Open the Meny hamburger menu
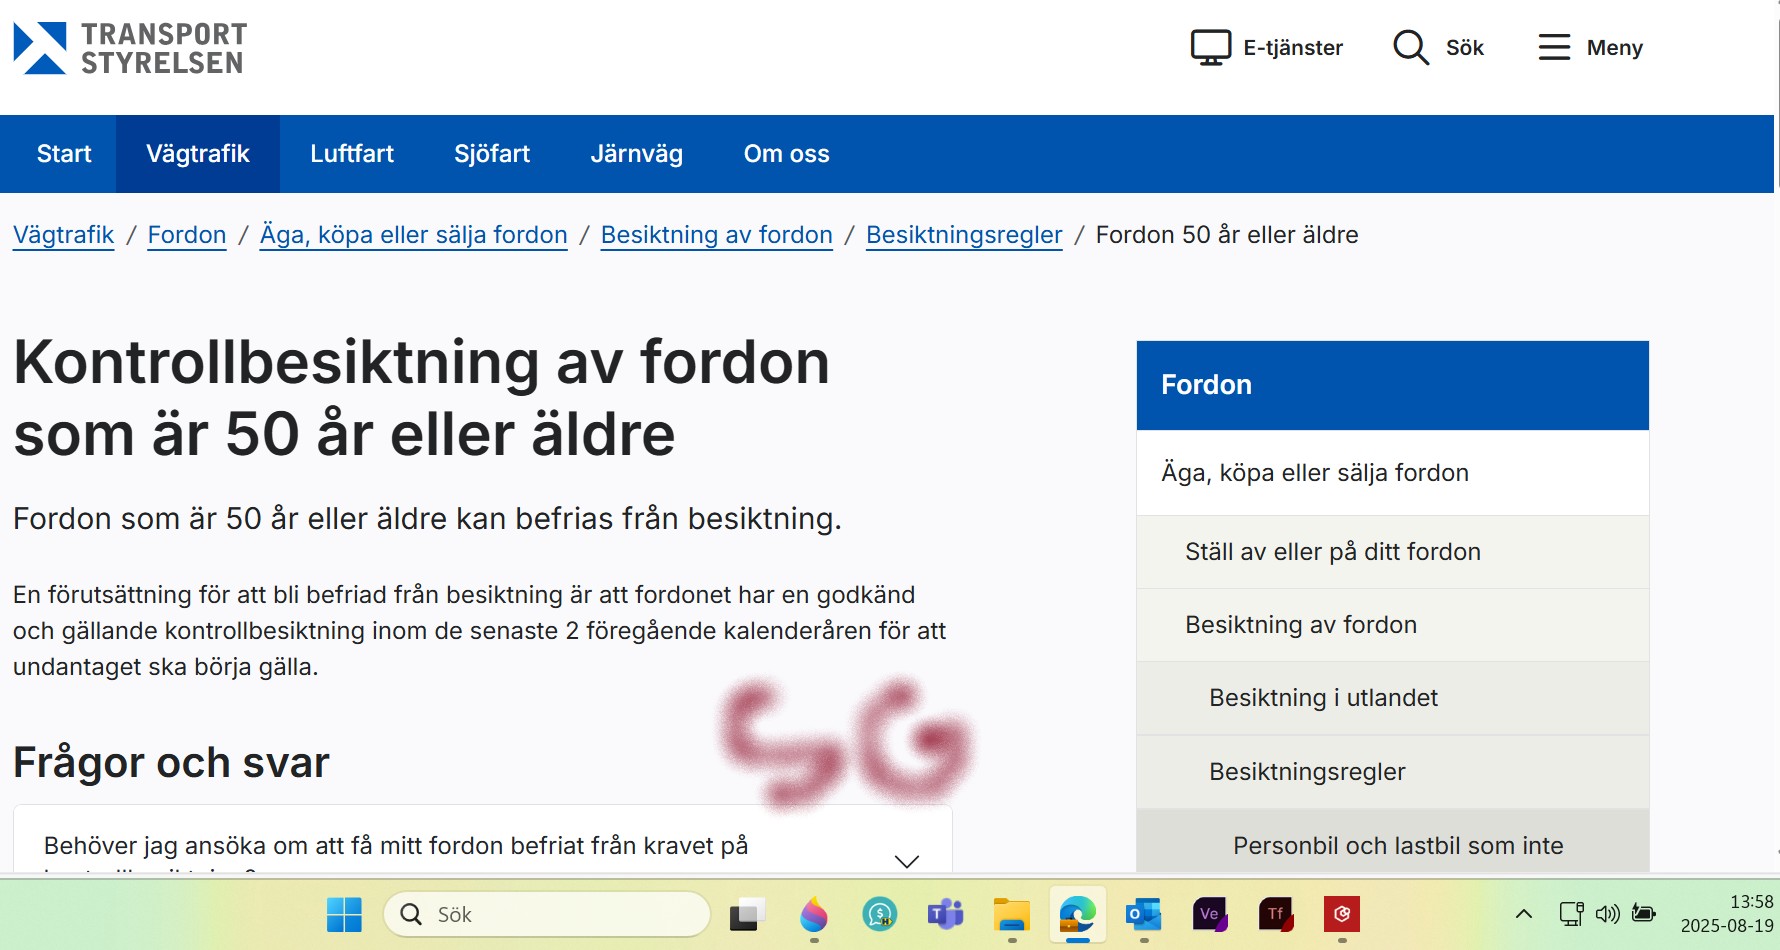 click(1590, 48)
